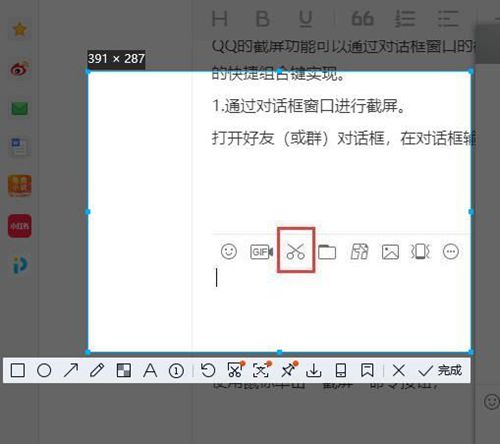Insert a numbered sequence marker

176,371
